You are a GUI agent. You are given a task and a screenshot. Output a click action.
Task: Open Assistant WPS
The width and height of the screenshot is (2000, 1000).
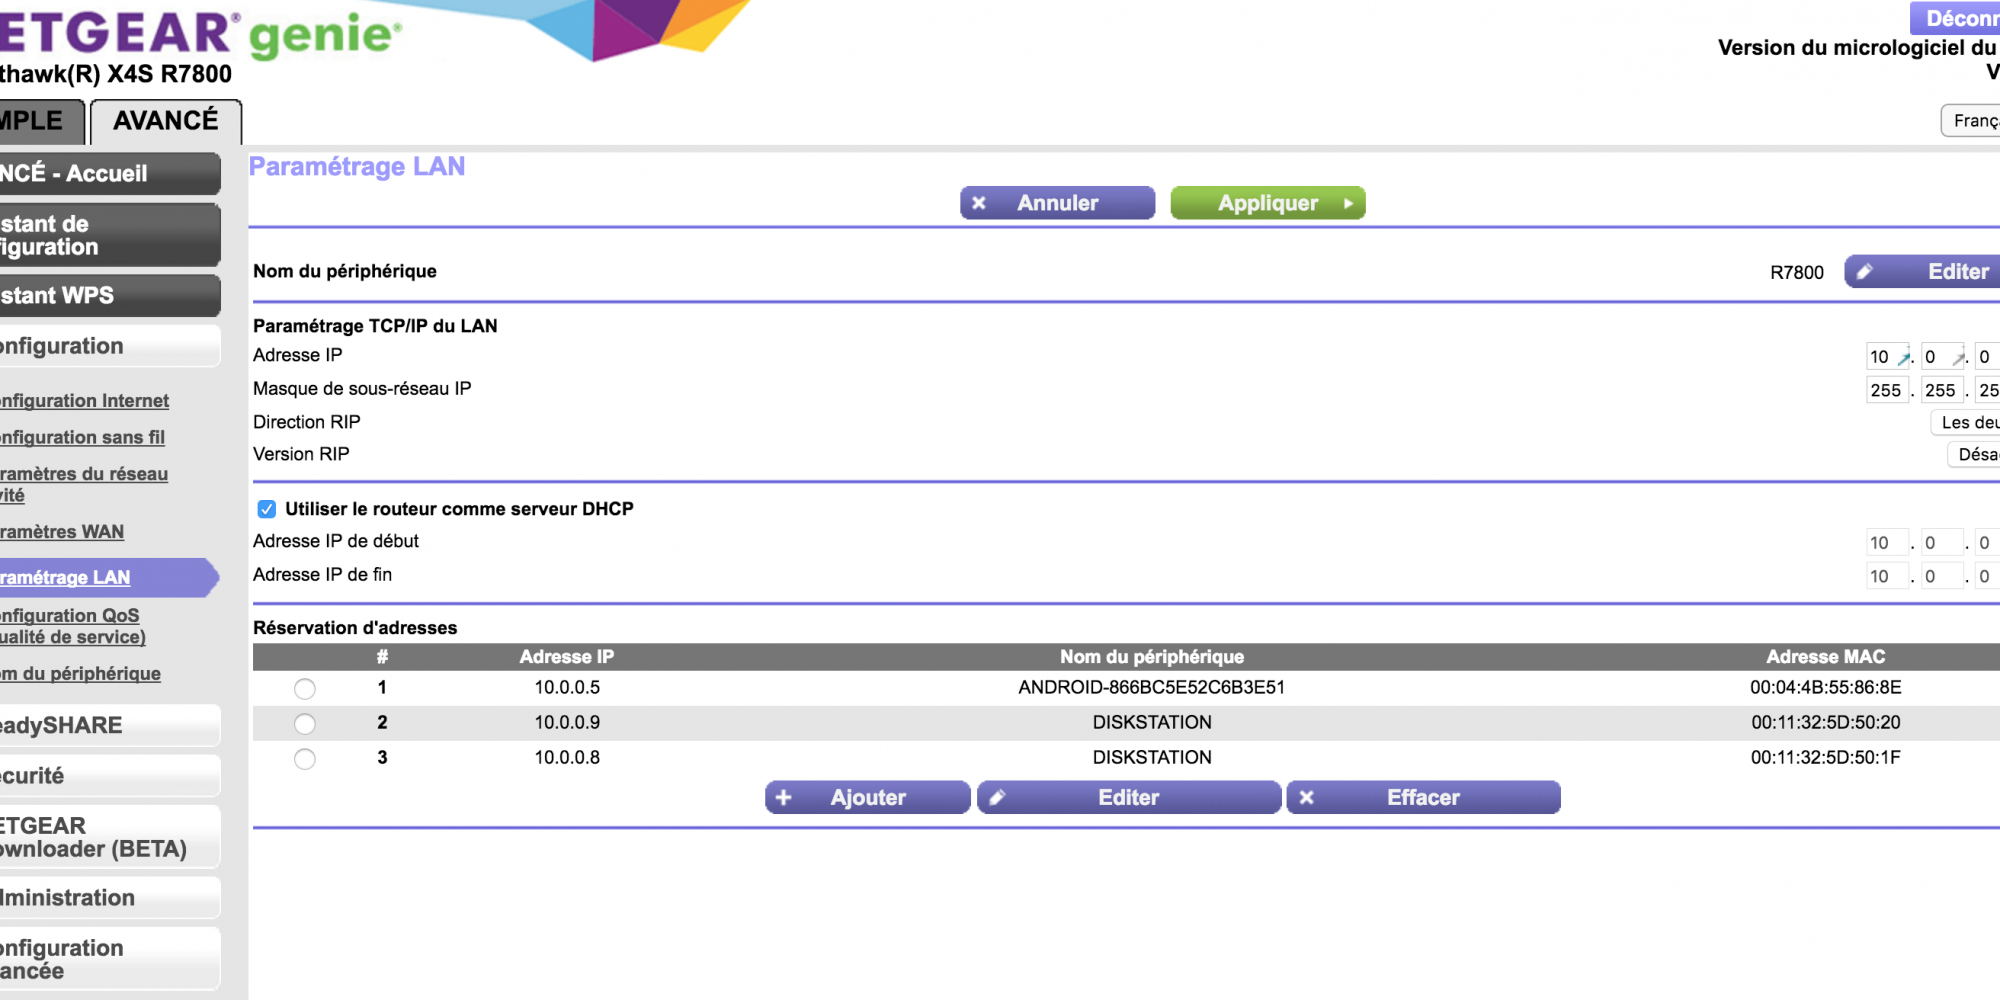tap(109, 296)
